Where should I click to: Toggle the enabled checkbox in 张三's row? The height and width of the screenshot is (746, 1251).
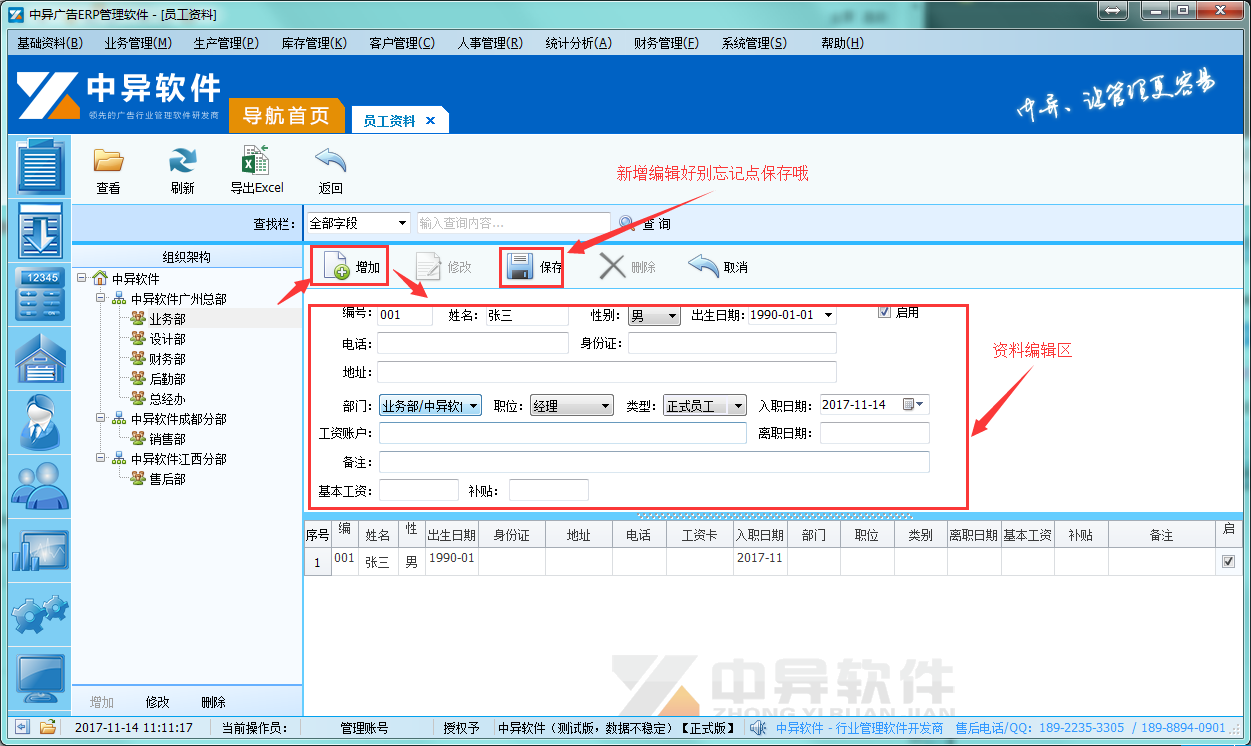[x=1228, y=562]
